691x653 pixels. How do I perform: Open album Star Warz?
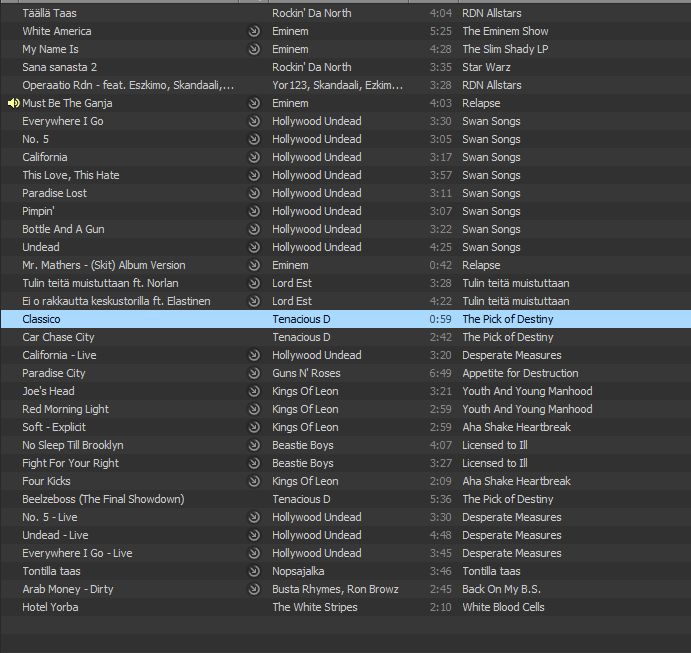click(x=486, y=67)
